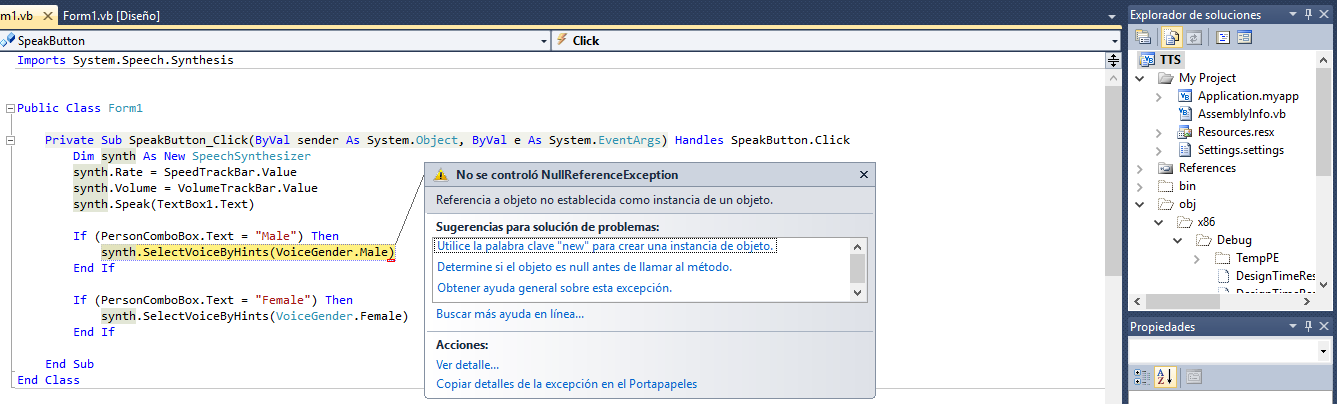Toggle Show All Files in Solution Explorer
This screenshot has width=1337, height=404.
[x=1172, y=38]
